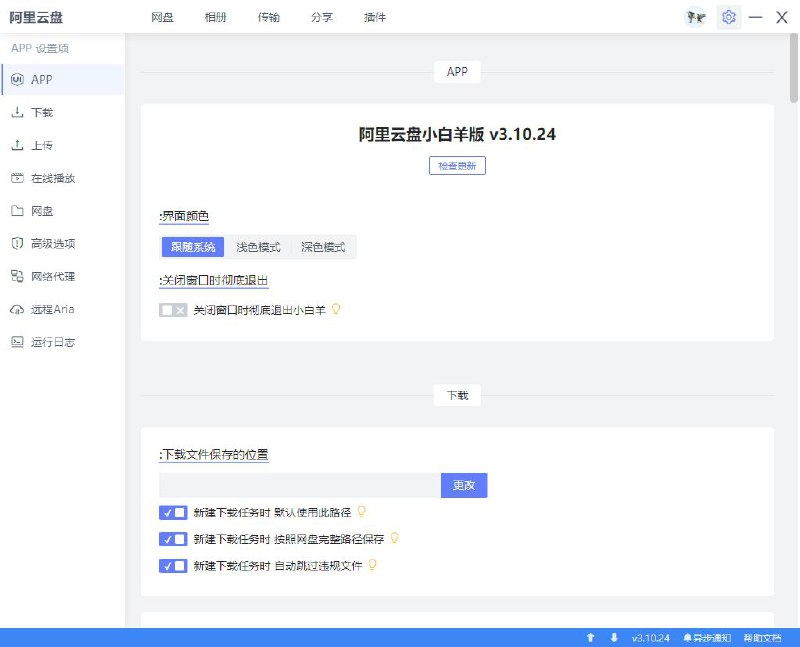Select 深色模式 color mode
Screen dimensions: 800x647
[325, 247]
